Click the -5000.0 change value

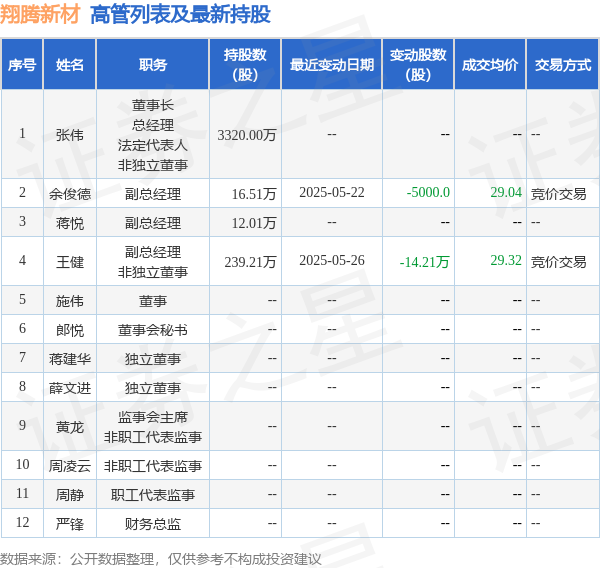click(428, 193)
